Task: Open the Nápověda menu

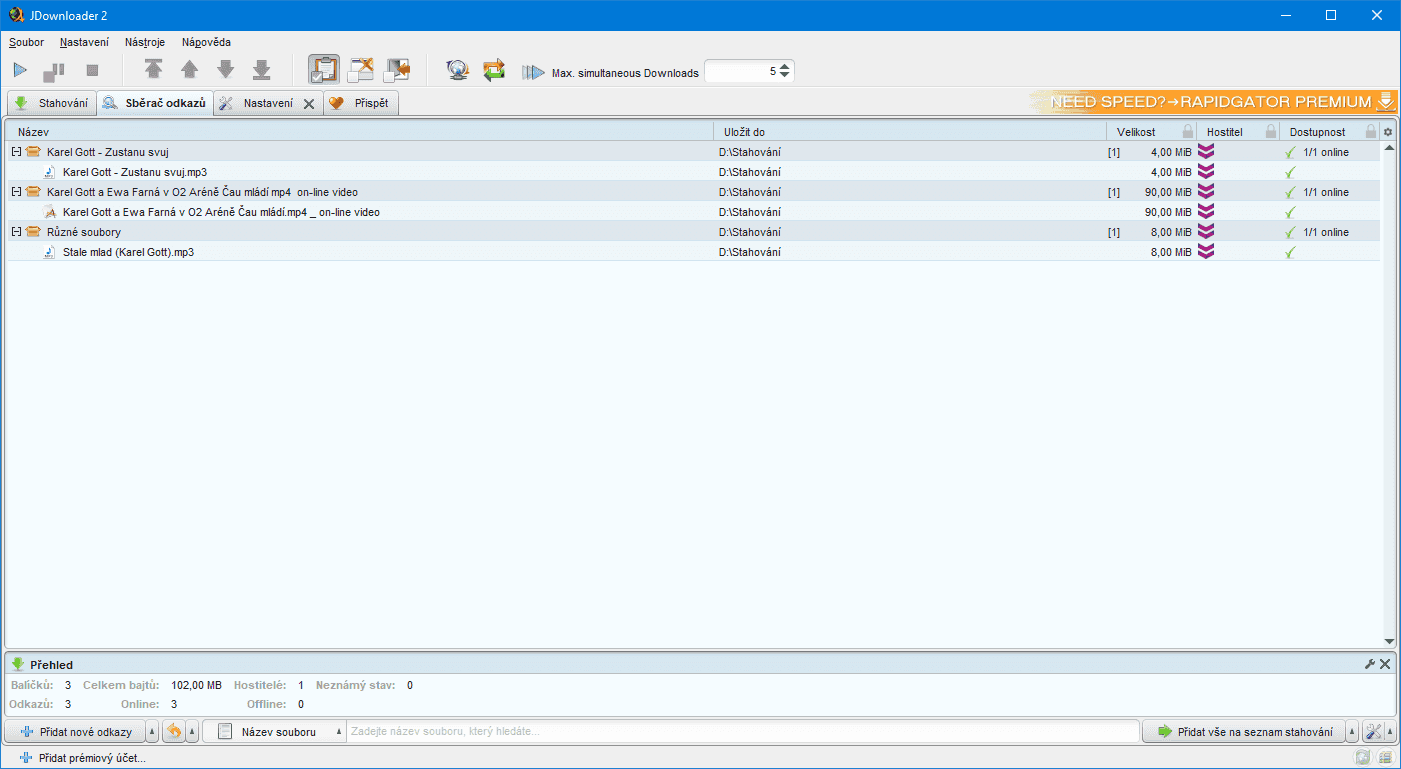Action: [206, 42]
